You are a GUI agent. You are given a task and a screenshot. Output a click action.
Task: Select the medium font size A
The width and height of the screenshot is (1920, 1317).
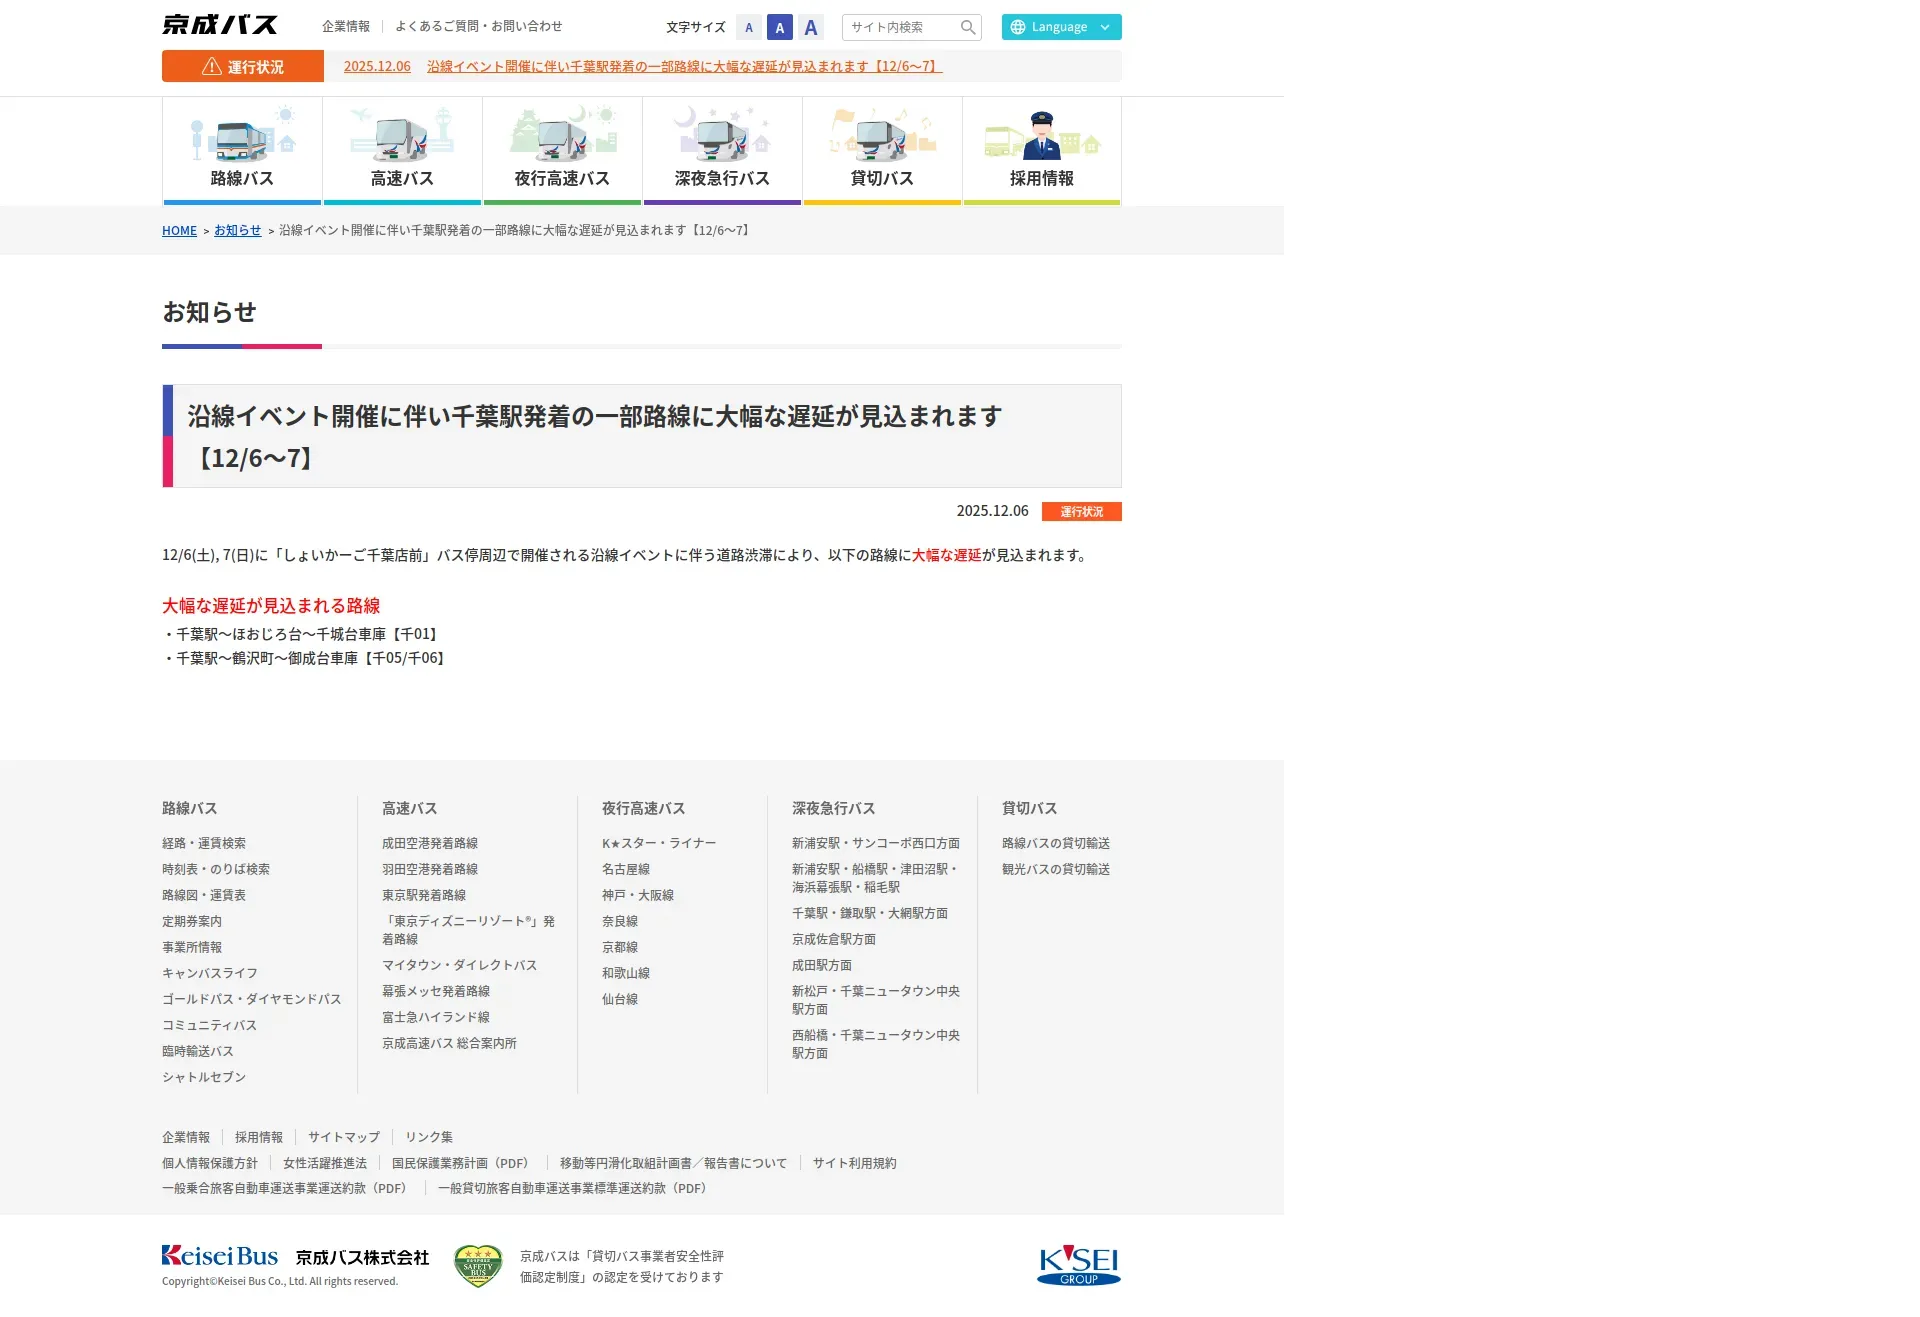click(780, 28)
